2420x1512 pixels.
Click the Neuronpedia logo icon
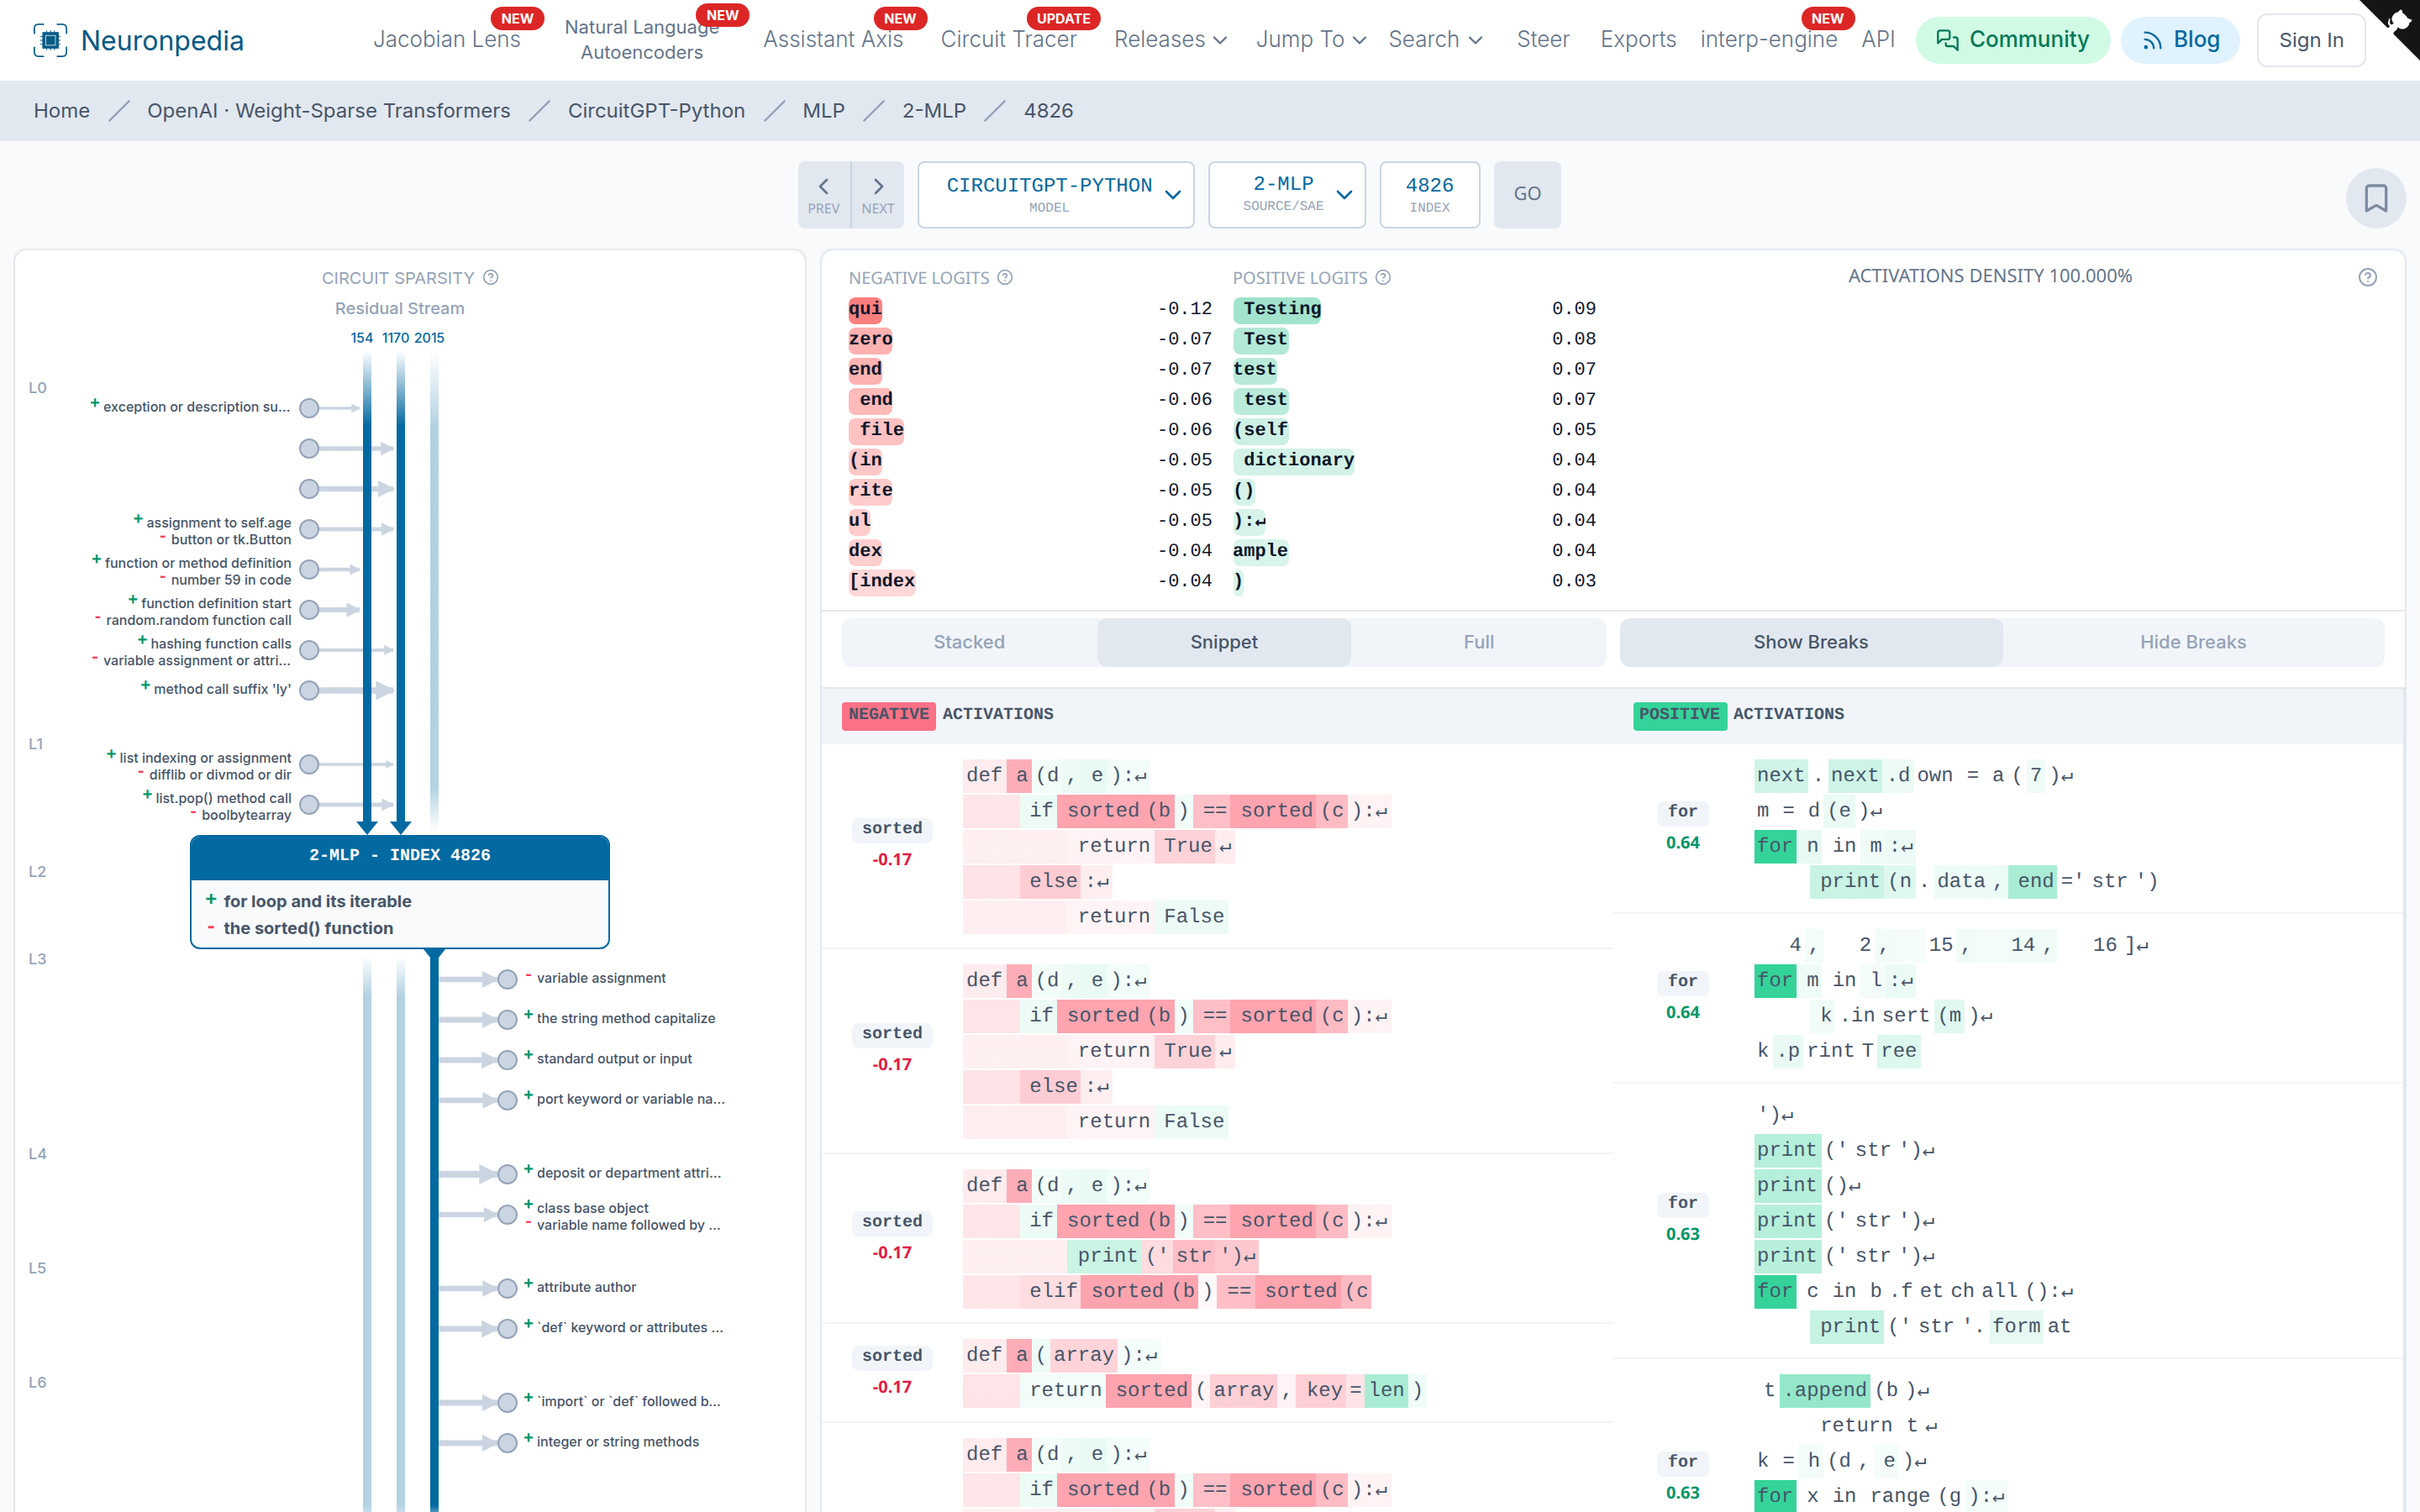coord(50,40)
